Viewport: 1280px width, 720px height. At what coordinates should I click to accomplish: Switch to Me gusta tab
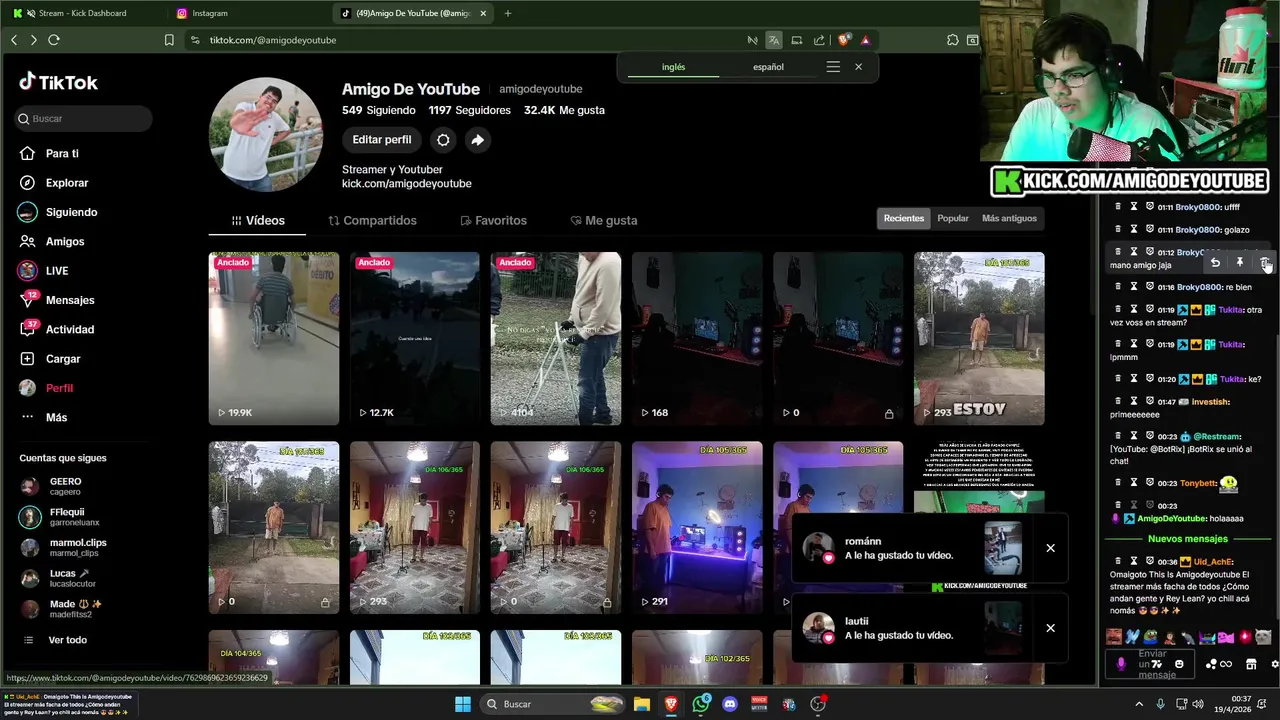click(603, 220)
